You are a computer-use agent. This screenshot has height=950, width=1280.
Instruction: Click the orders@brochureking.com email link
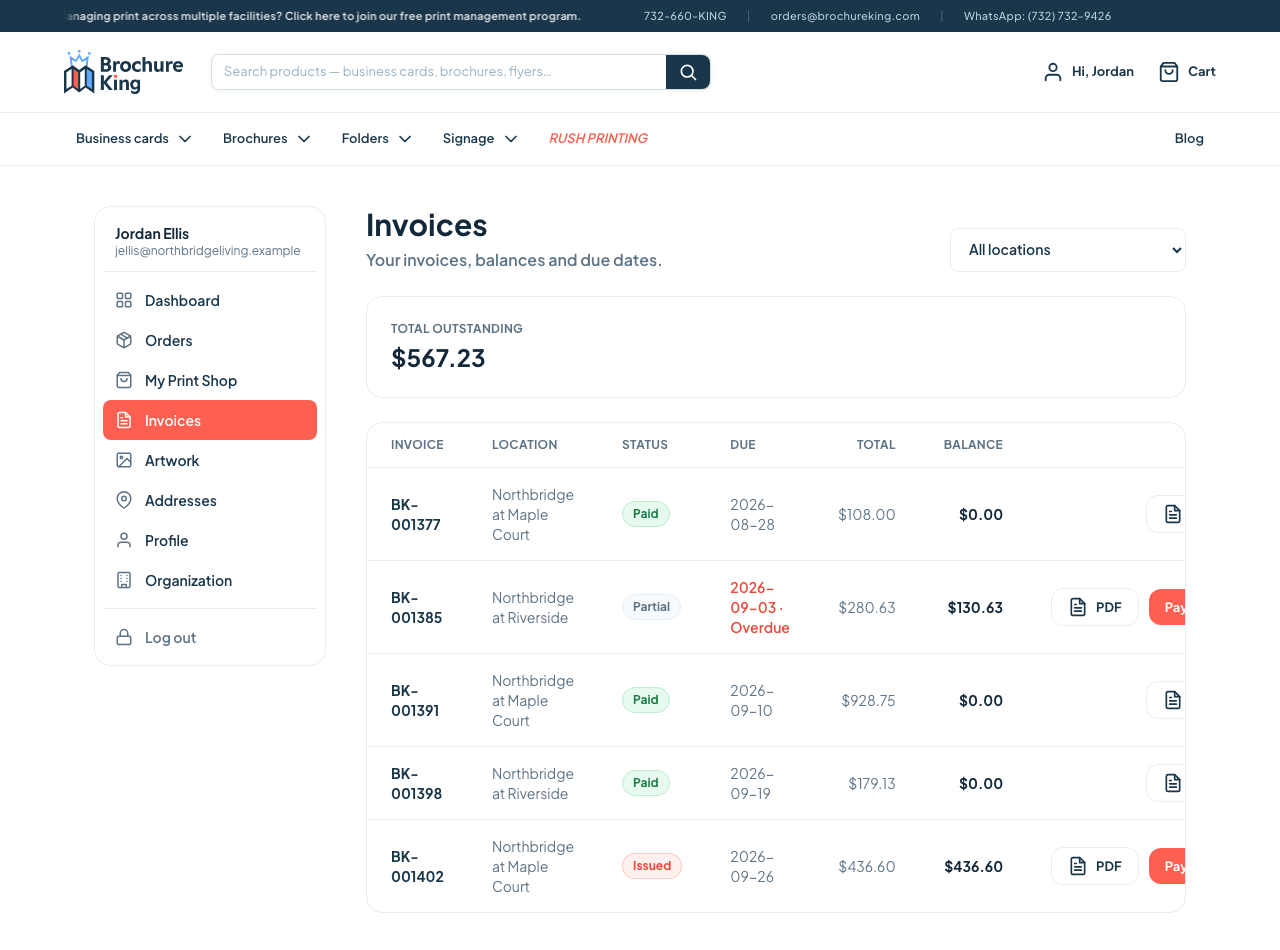click(845, 16)
